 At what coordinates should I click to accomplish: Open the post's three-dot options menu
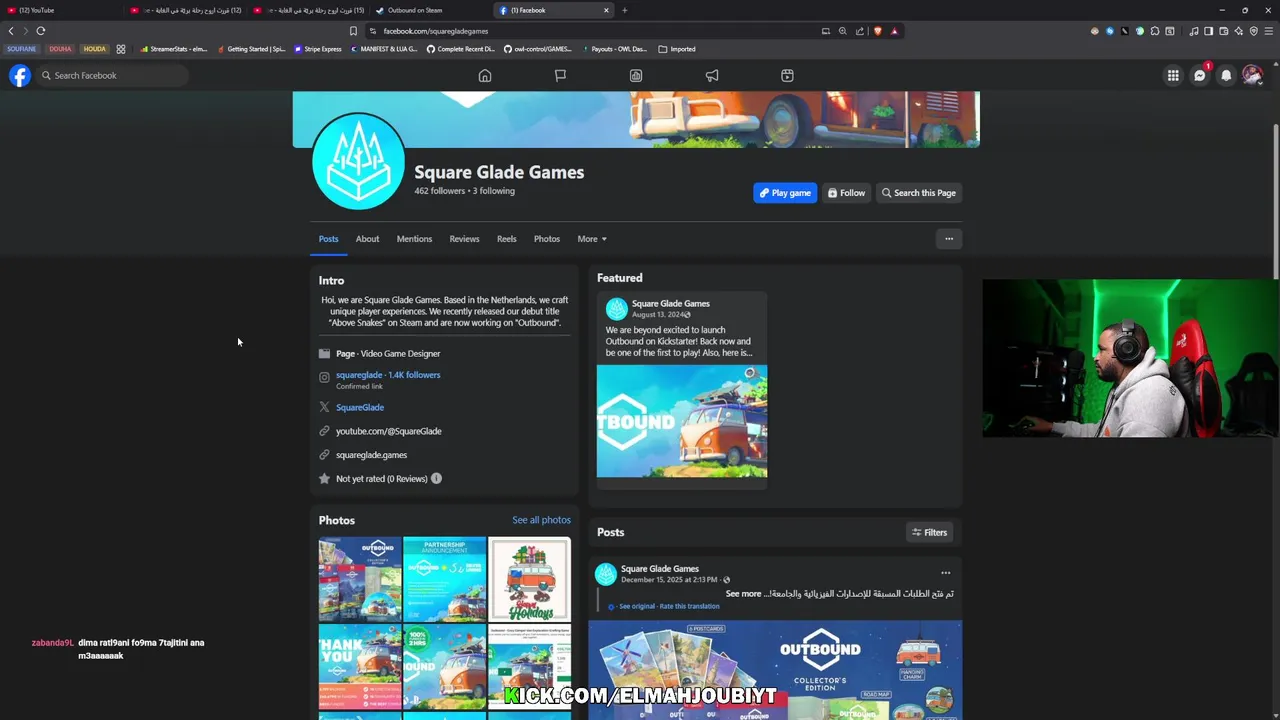point(945,573)
